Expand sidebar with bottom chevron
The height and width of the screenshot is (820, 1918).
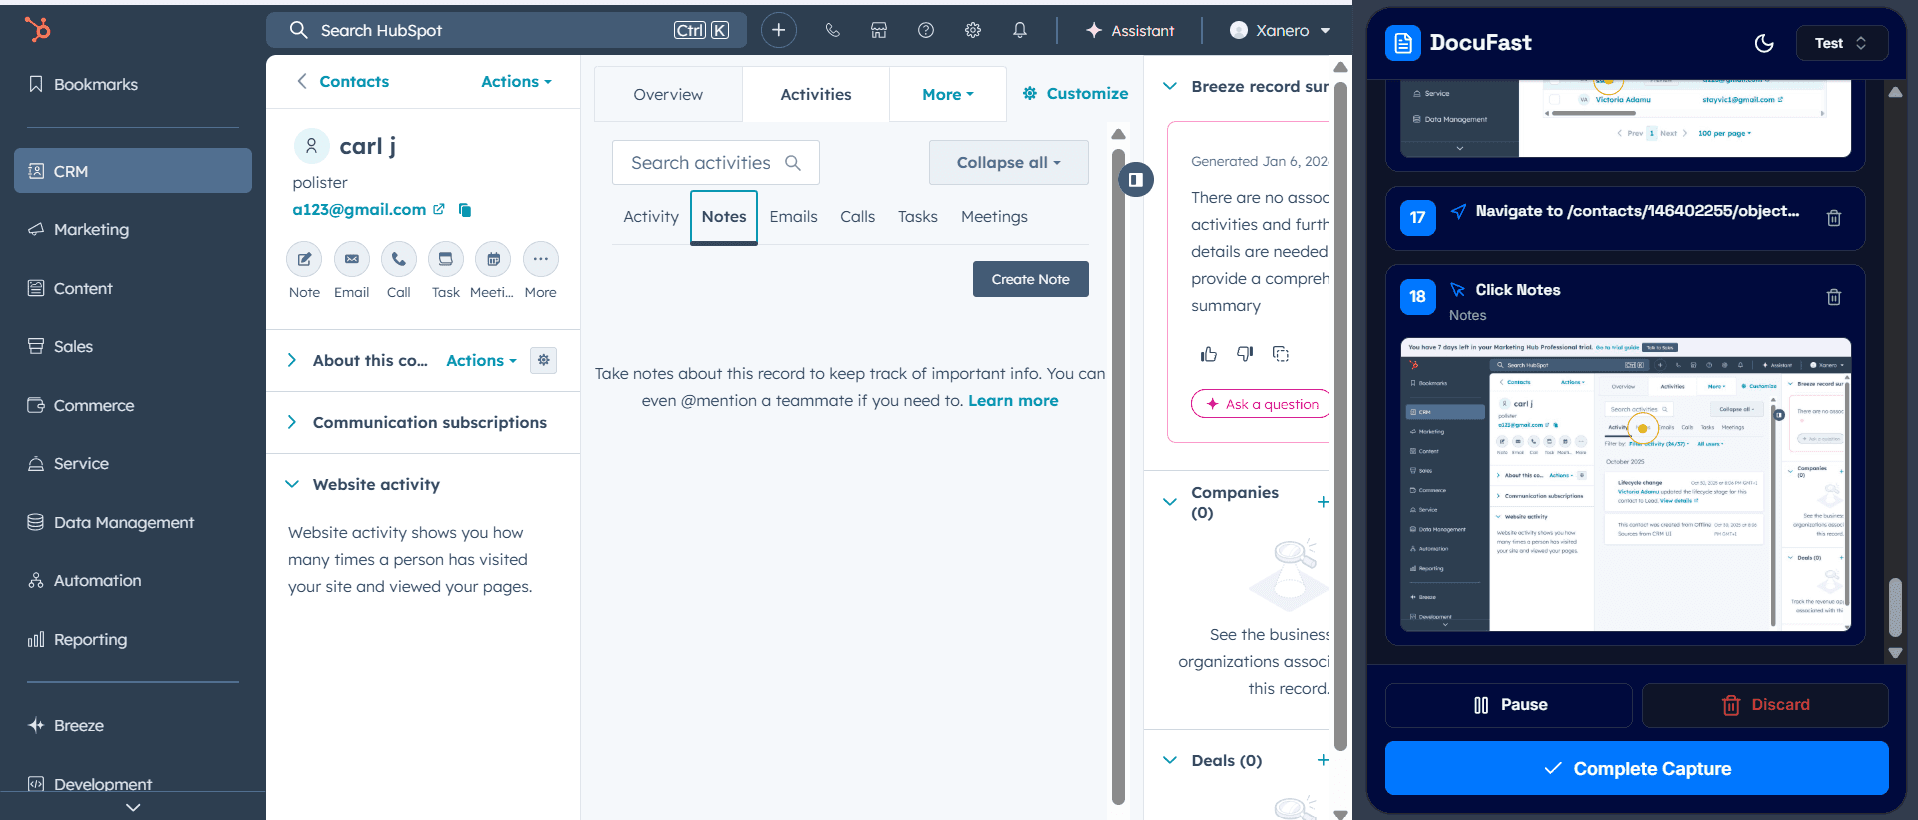point(133,807)
